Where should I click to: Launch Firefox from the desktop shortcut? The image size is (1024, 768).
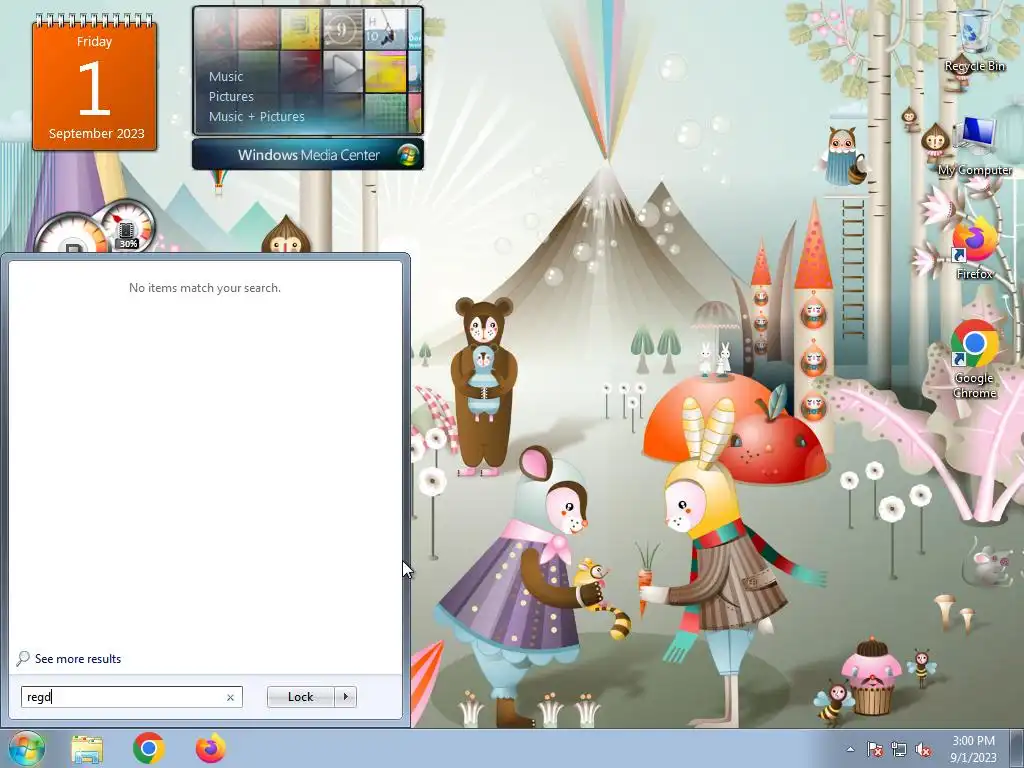coord(974,248)
